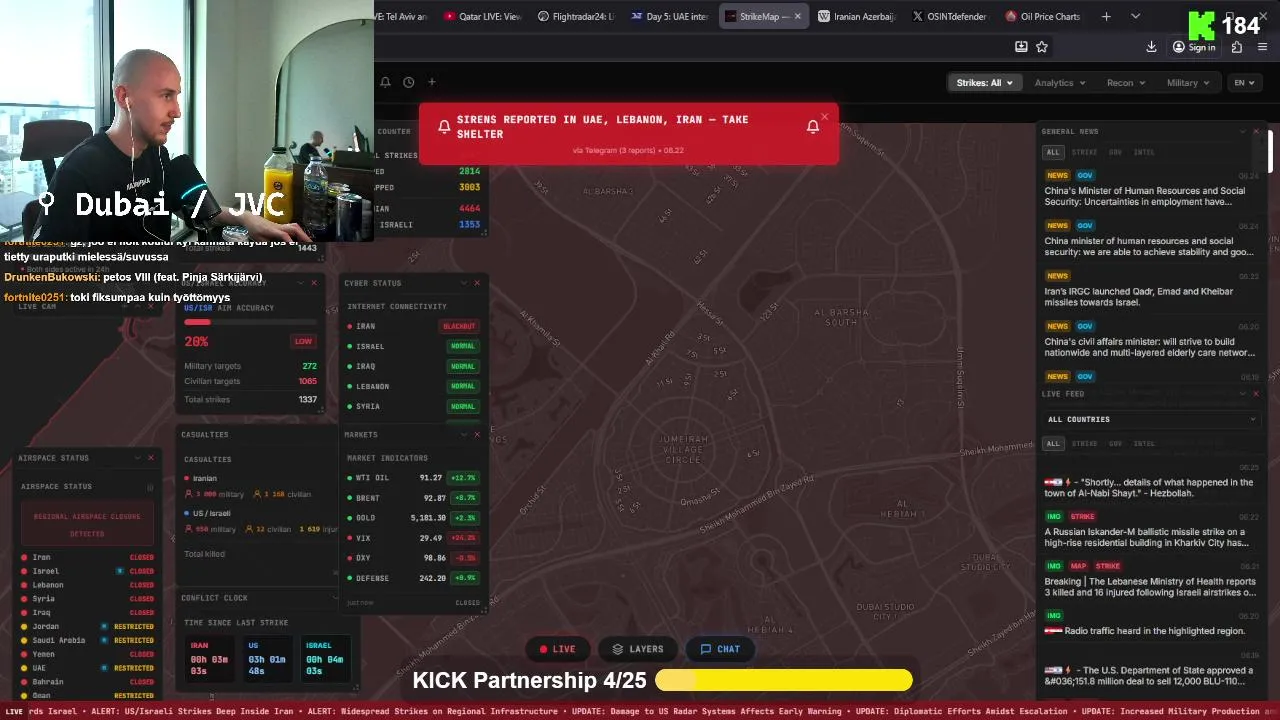Switch to Flightradar24 browser tab
This screenshot has height=720, width=1280.
click(x=576, y=16)
